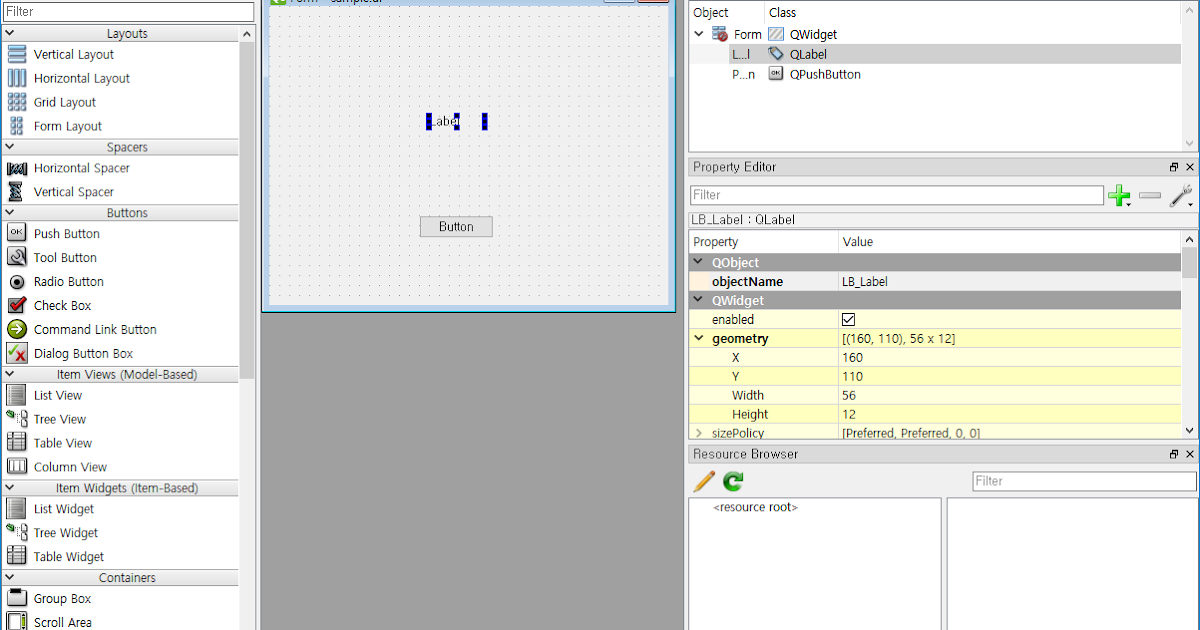Remove dynamic property with the minus button
1200x630 pixels.
pyautogui.click(x=1150, y=196)
